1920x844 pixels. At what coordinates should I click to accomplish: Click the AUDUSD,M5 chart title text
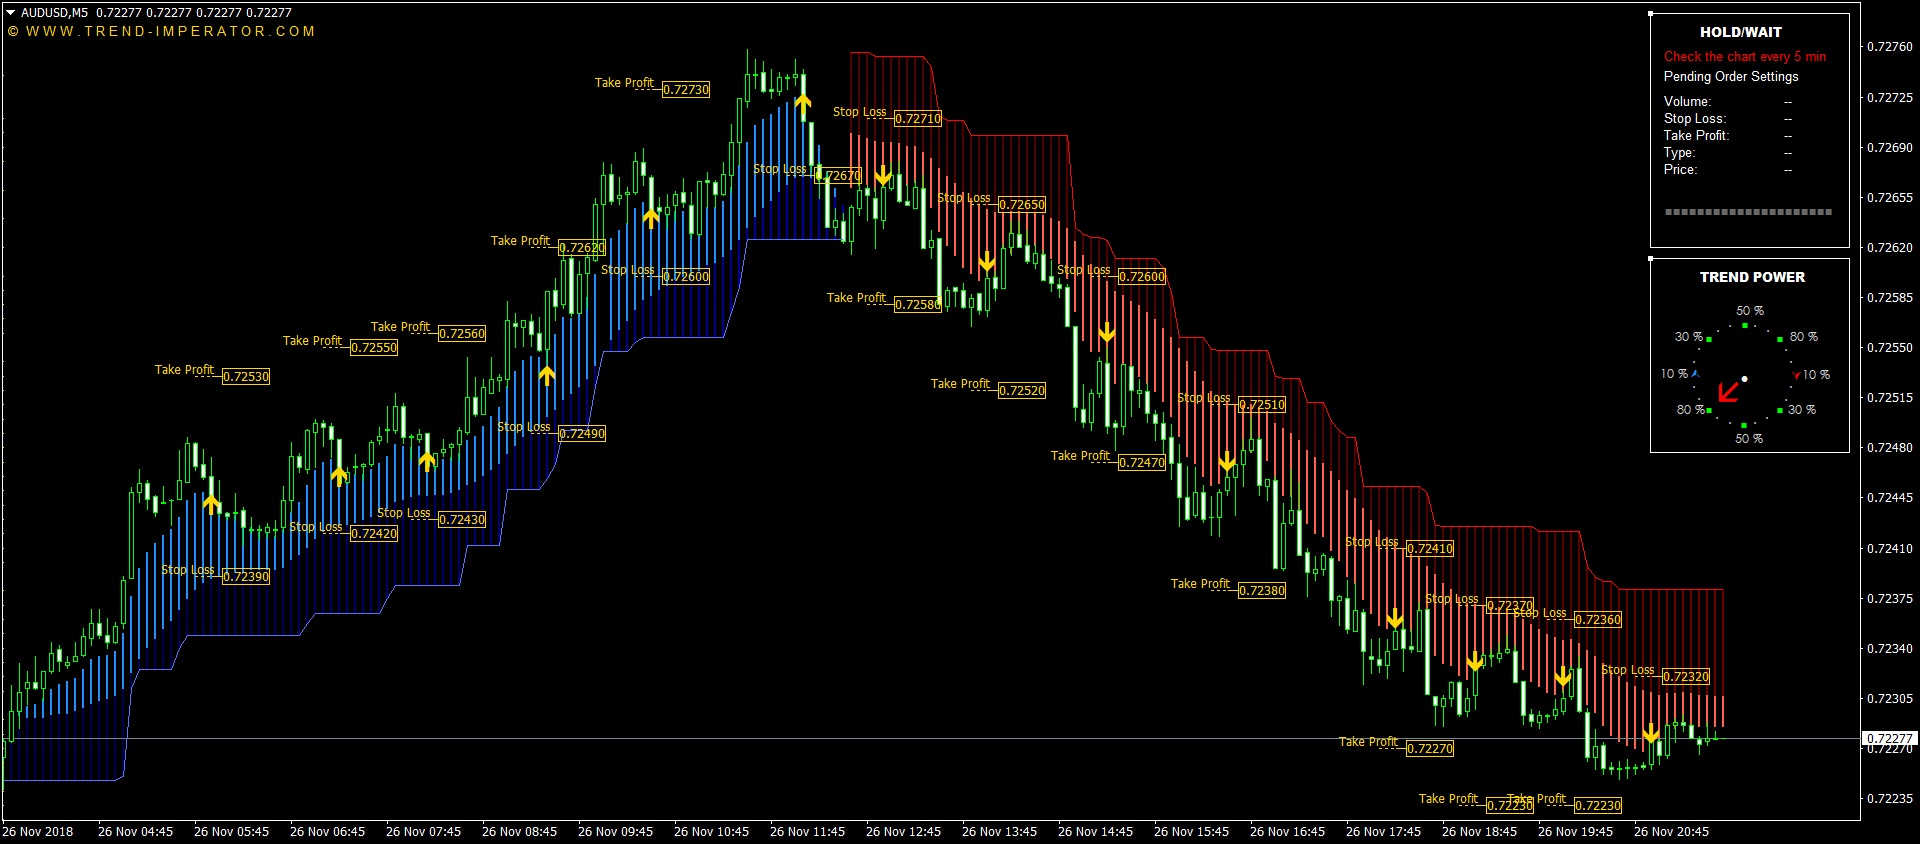[55, 13]
